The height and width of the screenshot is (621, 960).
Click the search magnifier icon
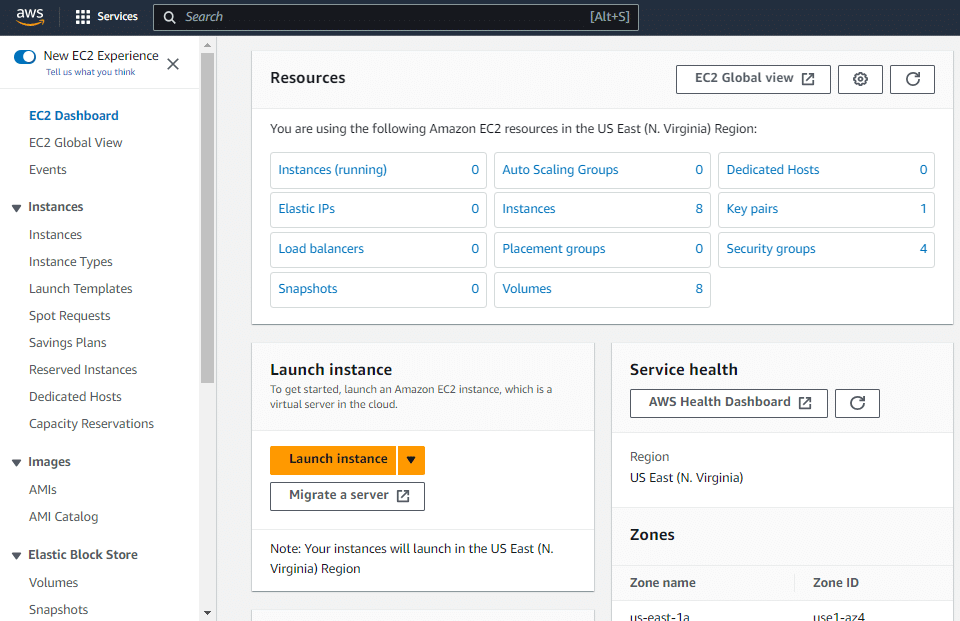coord(169,17)
